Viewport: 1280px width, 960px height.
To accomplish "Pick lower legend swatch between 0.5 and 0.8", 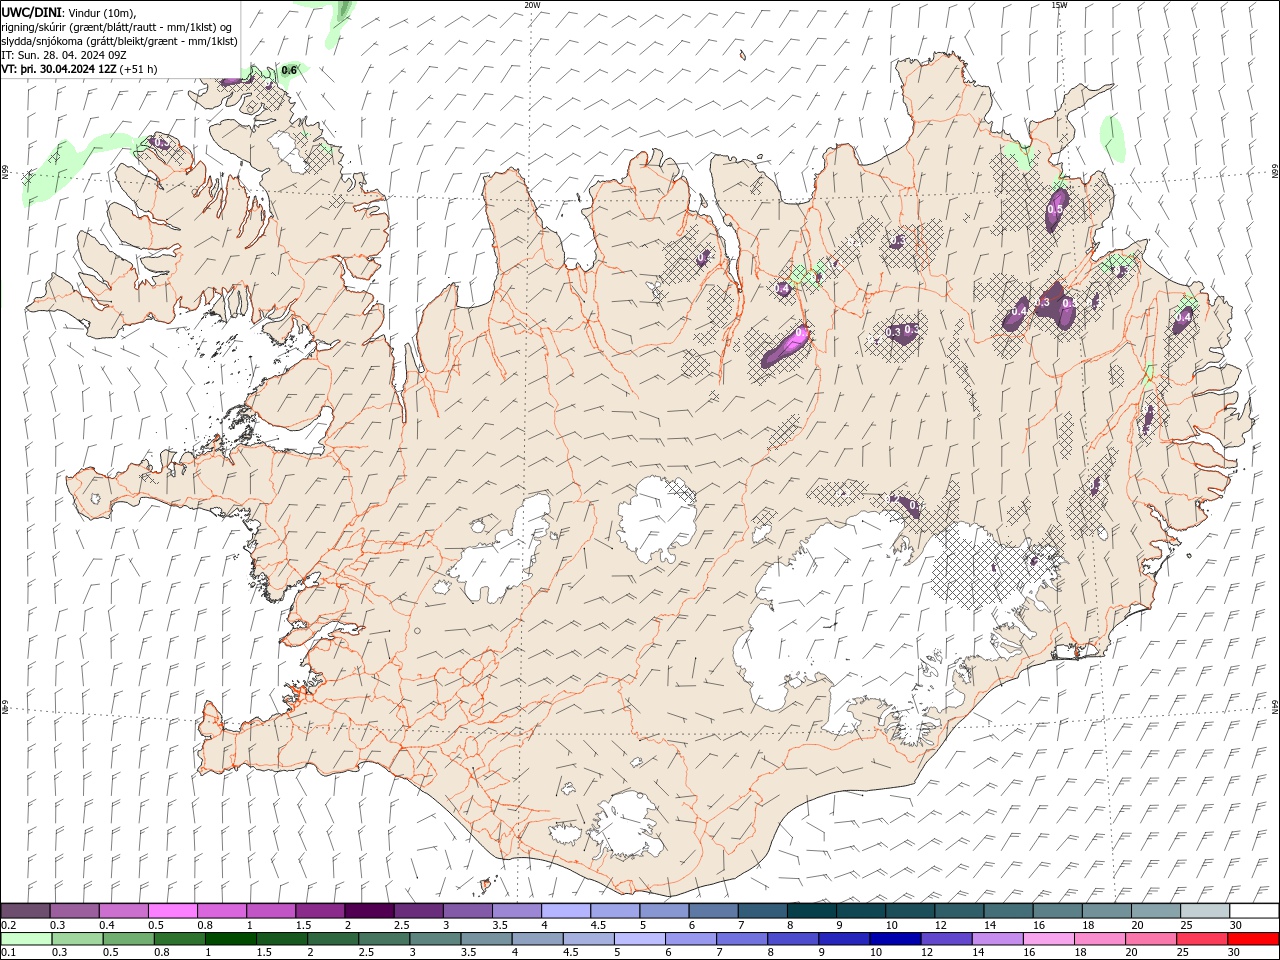I will (128, 939).
